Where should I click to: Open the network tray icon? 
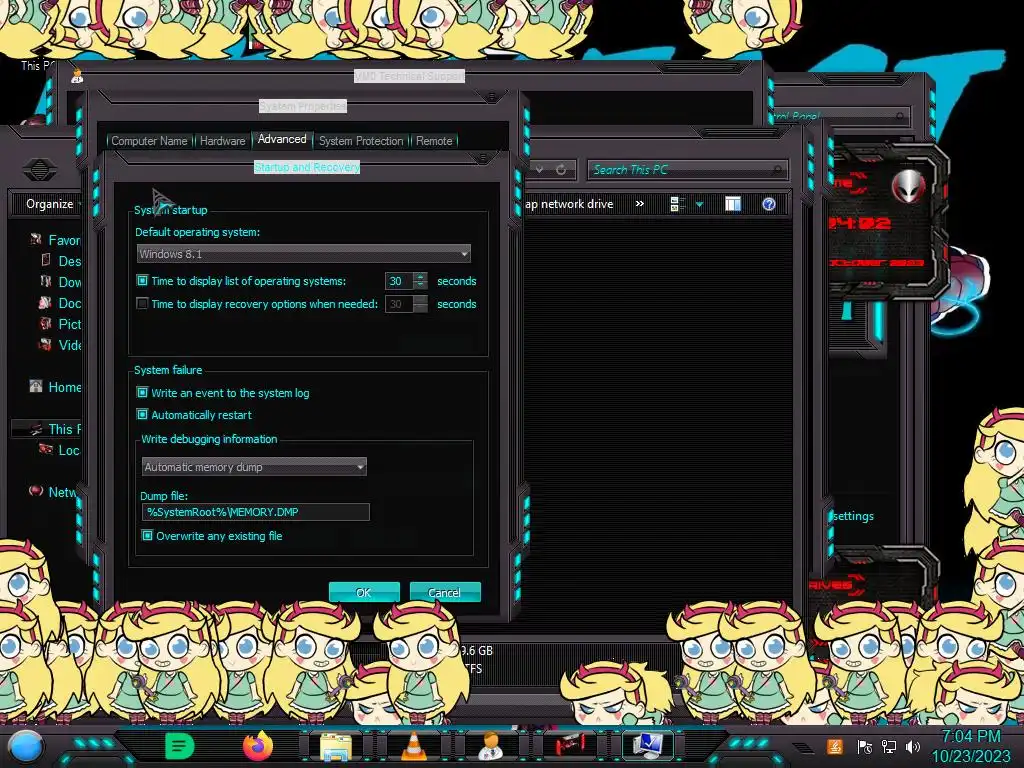coord(888,747)
